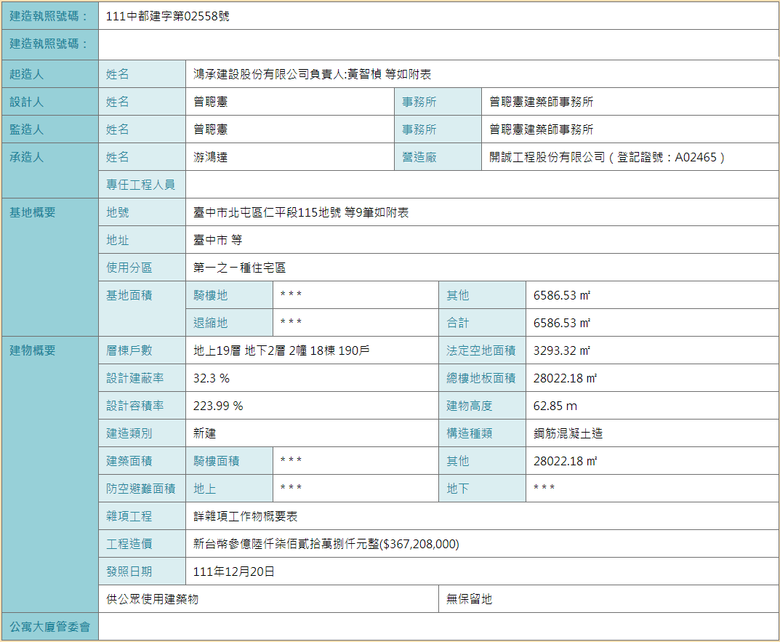Click the 騎樓地 label
The width and height of the screenshot is (780, 642).
210,295
